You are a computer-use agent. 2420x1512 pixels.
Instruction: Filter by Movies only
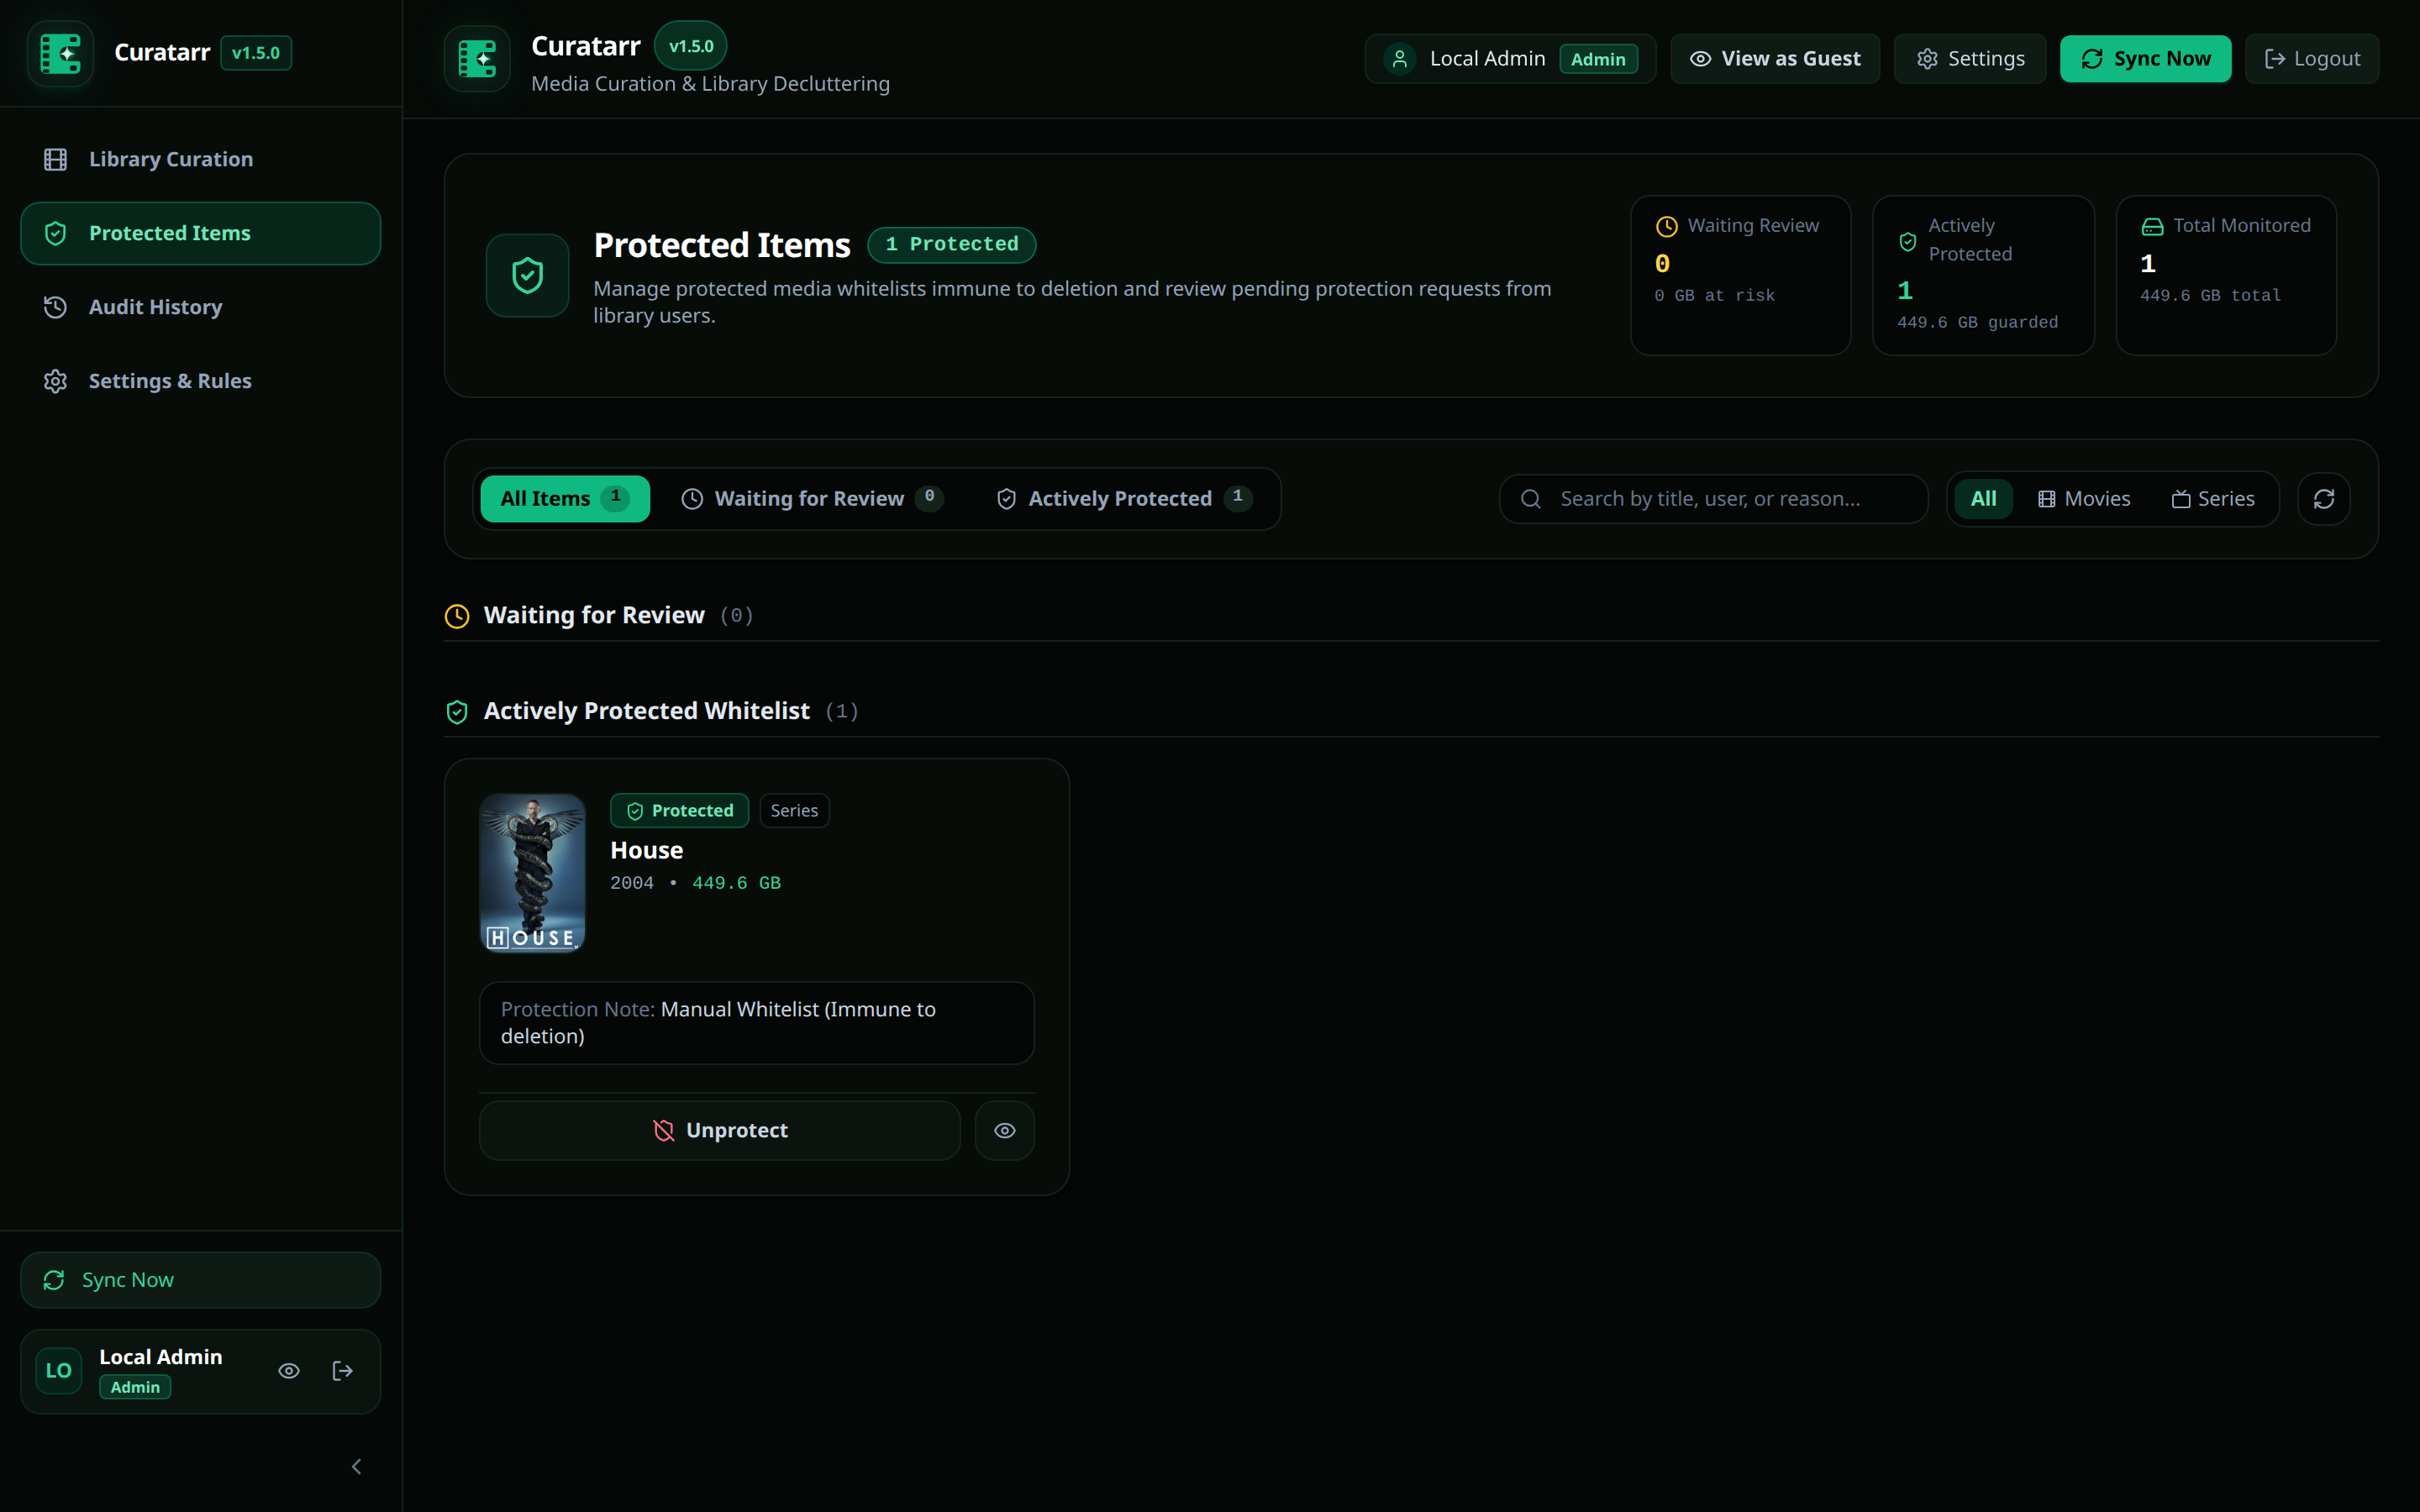2084,499
